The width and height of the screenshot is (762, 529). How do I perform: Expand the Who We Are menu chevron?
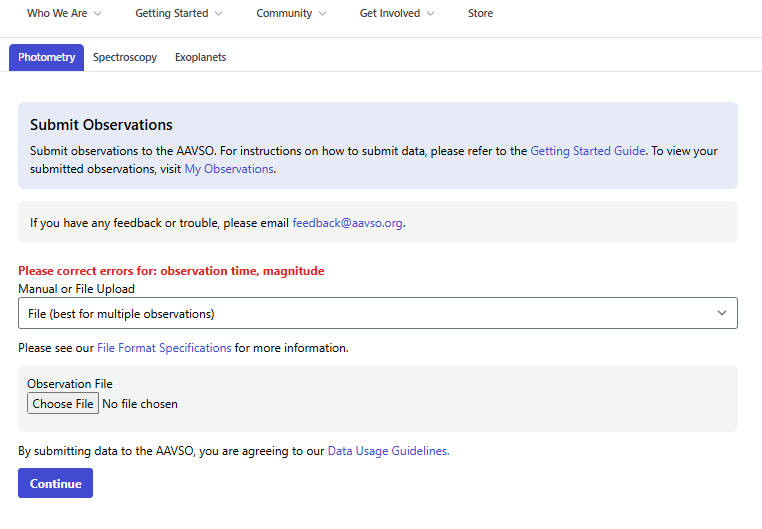[x=98, y=14]
